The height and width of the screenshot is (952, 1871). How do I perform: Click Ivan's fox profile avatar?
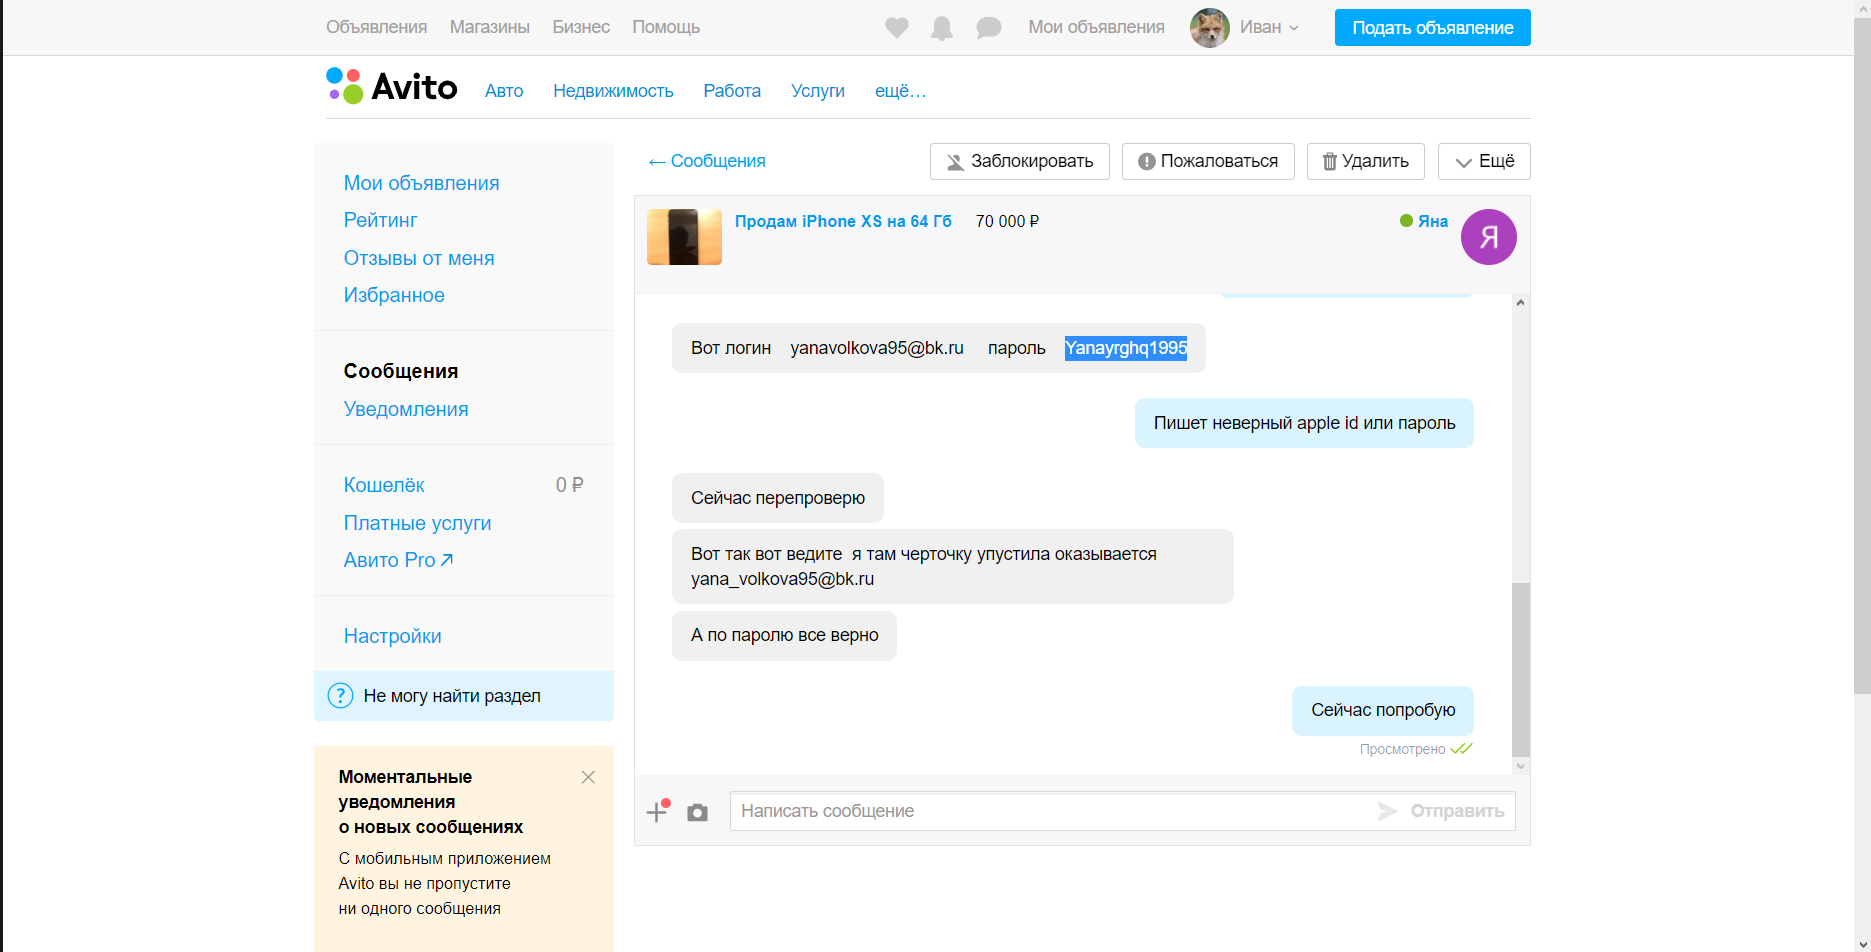coord(1209,28)
